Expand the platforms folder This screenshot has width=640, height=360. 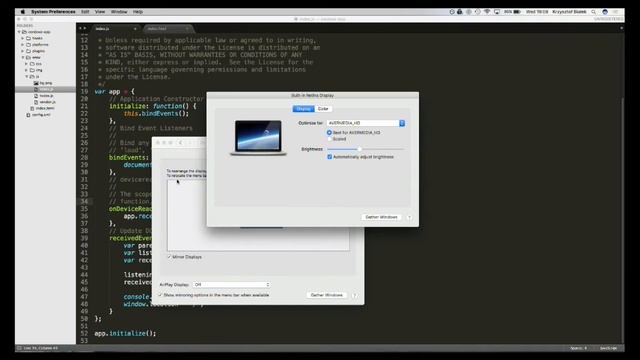[x=23, y=45]
